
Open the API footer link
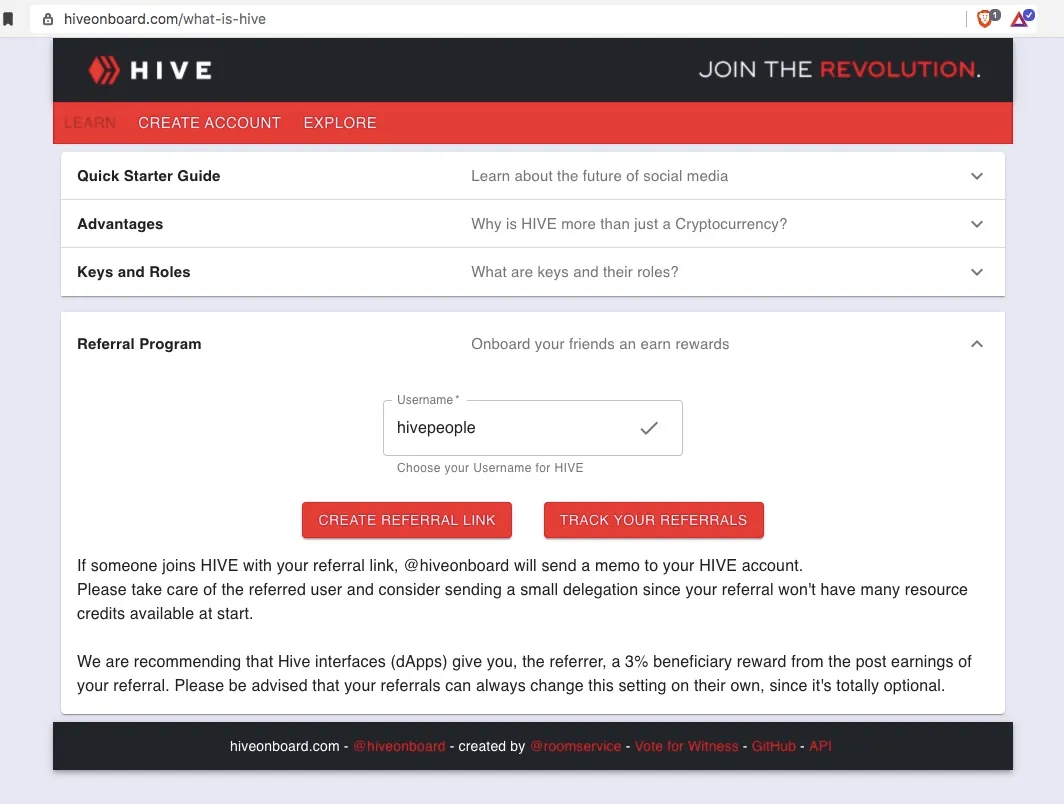pos(820,746)
